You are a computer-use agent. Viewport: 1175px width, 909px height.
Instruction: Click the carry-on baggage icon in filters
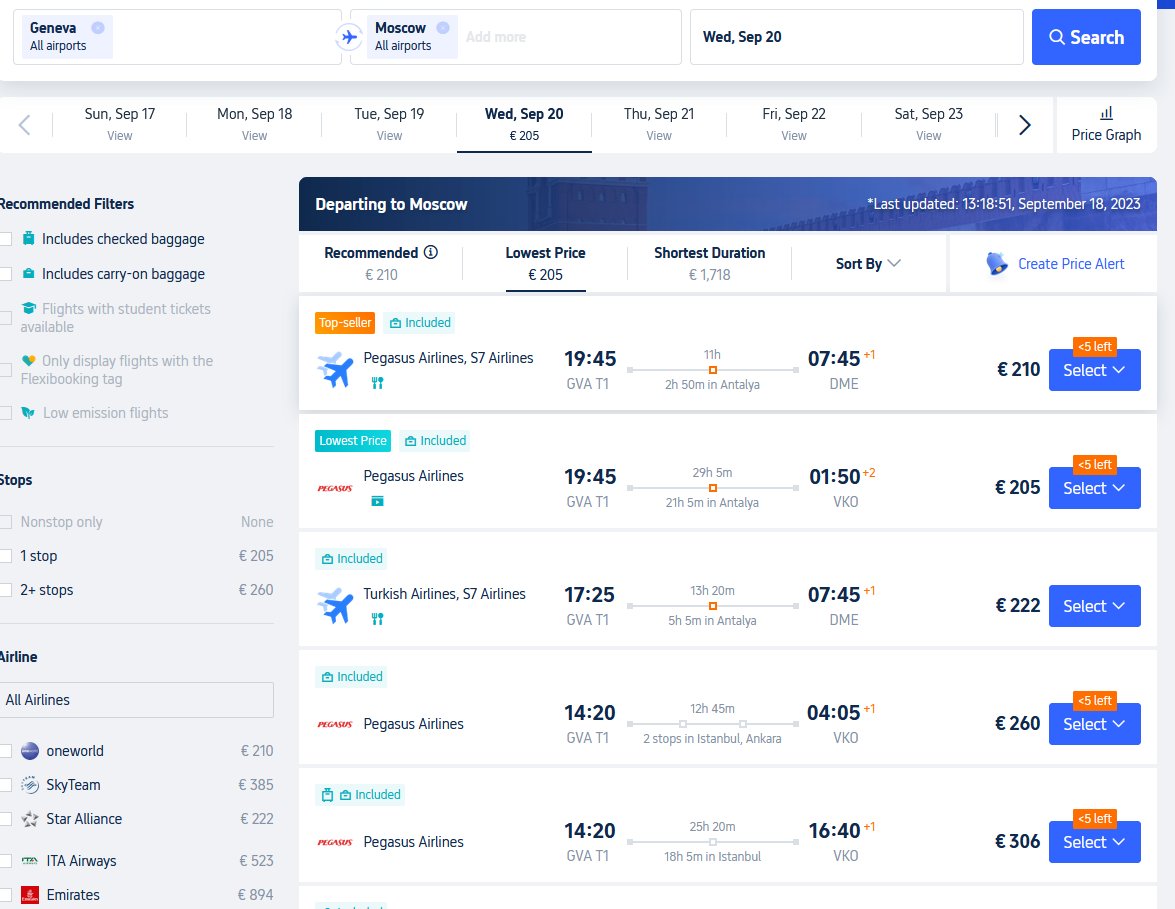[x=28, y=274]
